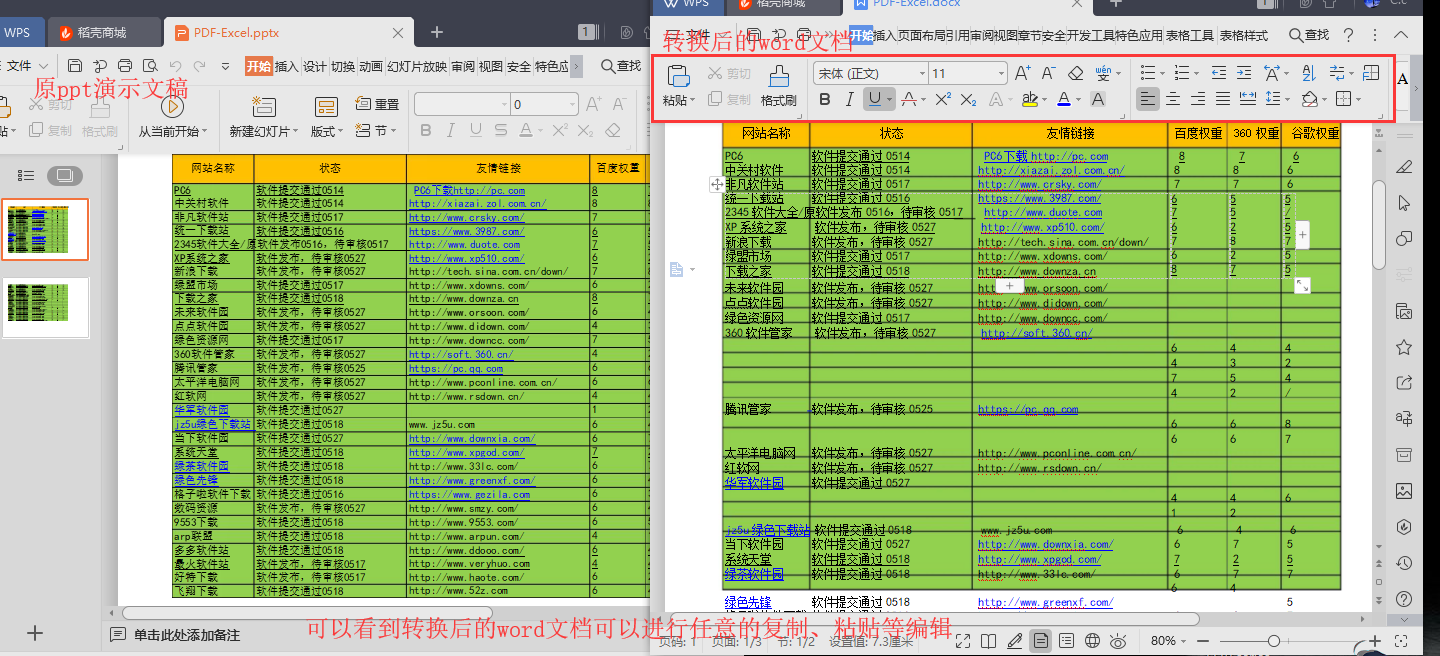Click zoom slider handle in Word status bar
Screen dimensions: 1440x656
pos(1274,641)
